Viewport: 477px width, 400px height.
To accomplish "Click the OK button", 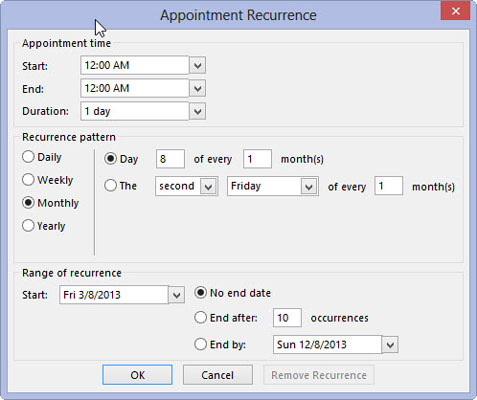I will (137, 375).
